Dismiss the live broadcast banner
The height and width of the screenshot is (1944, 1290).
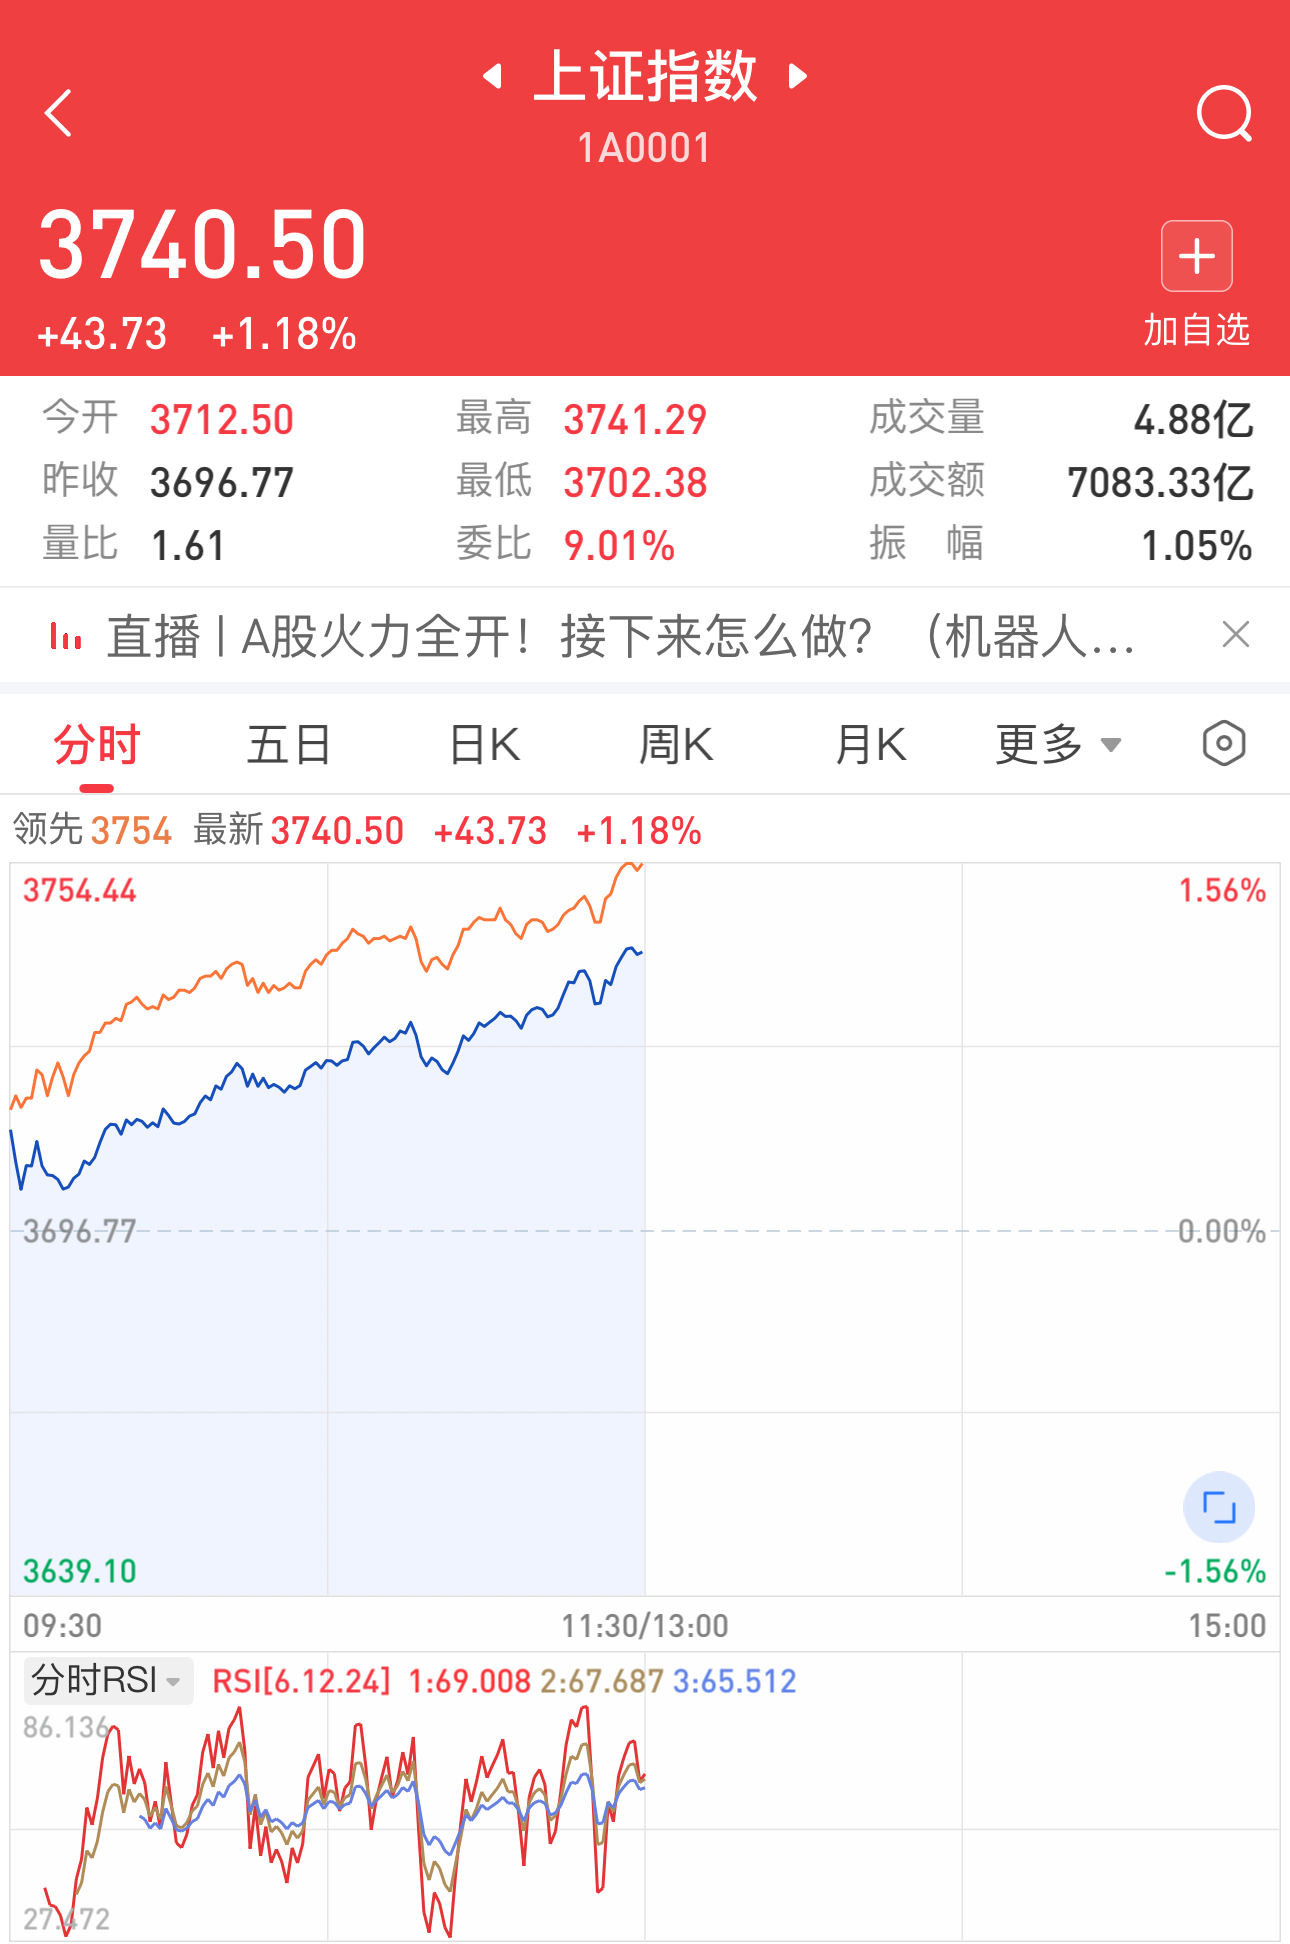pyautogui.click(x=1236, y=634)
